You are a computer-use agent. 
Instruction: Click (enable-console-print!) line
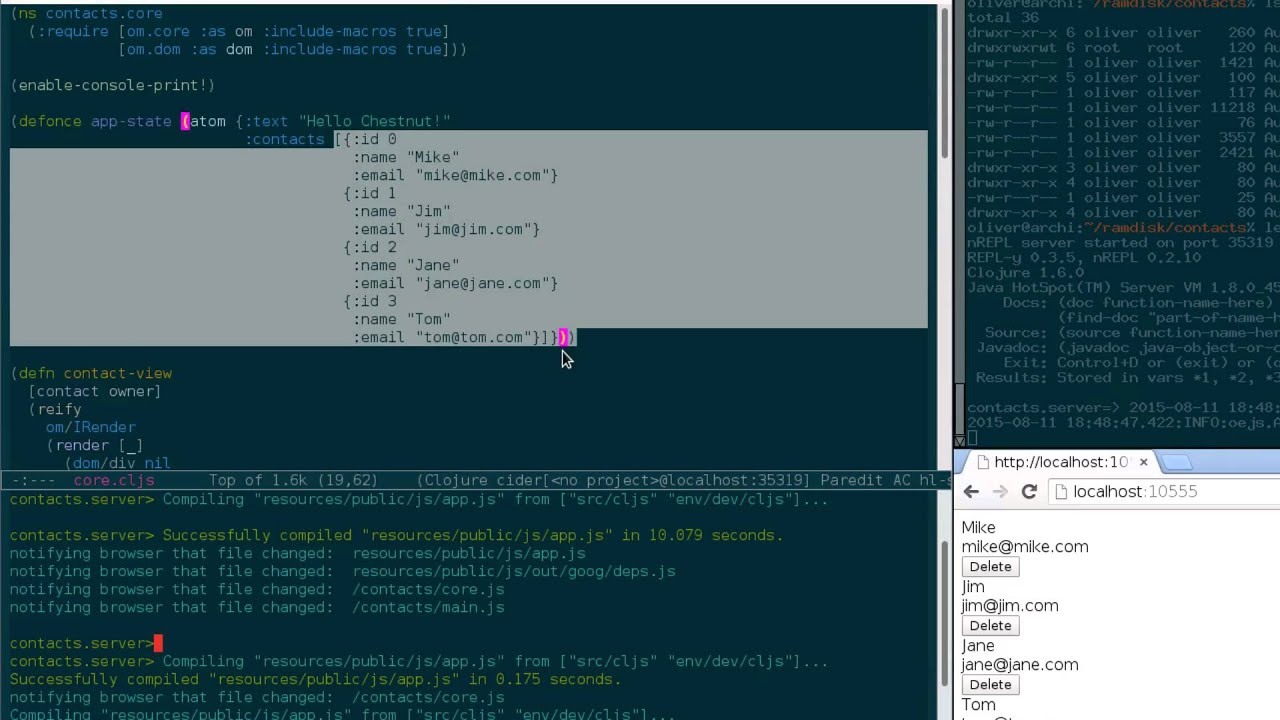[x=112, y=86]
